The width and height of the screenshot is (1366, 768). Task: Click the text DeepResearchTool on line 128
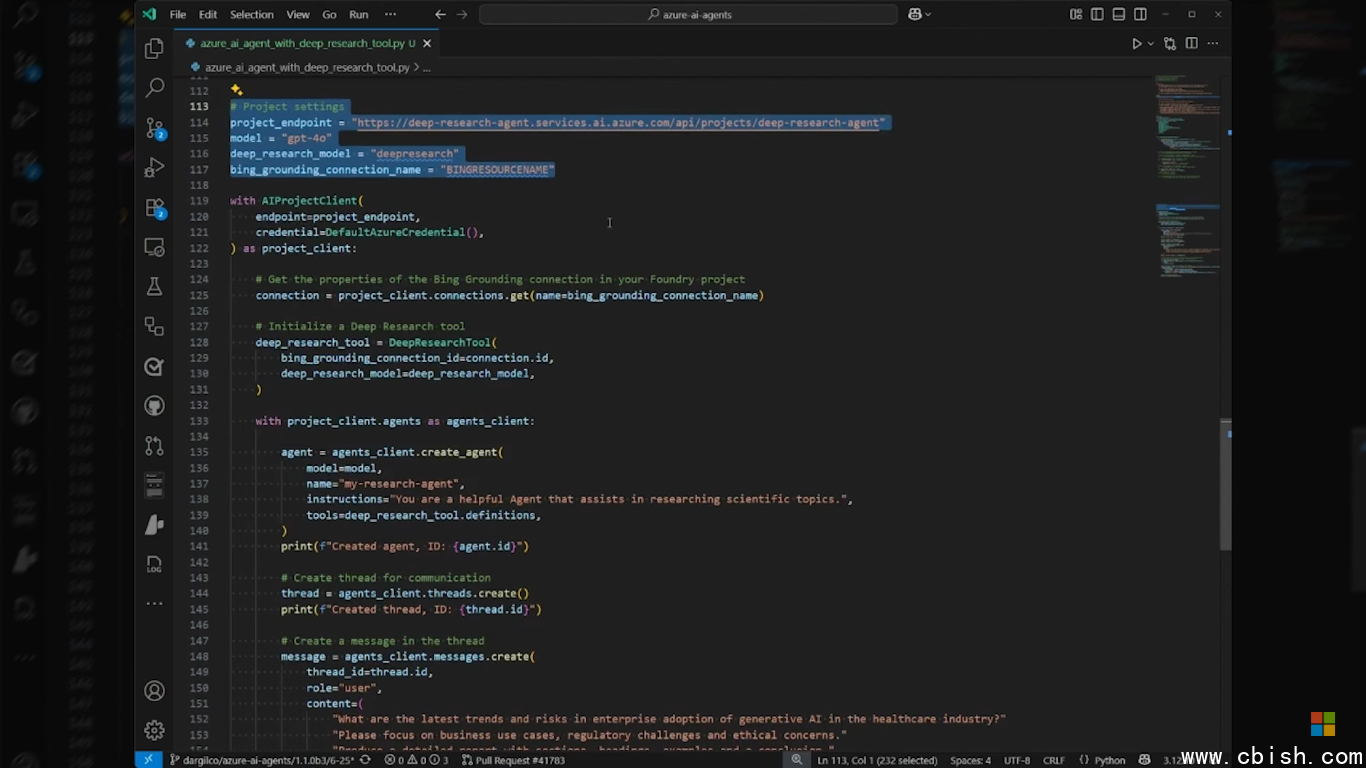coord(440,342)
